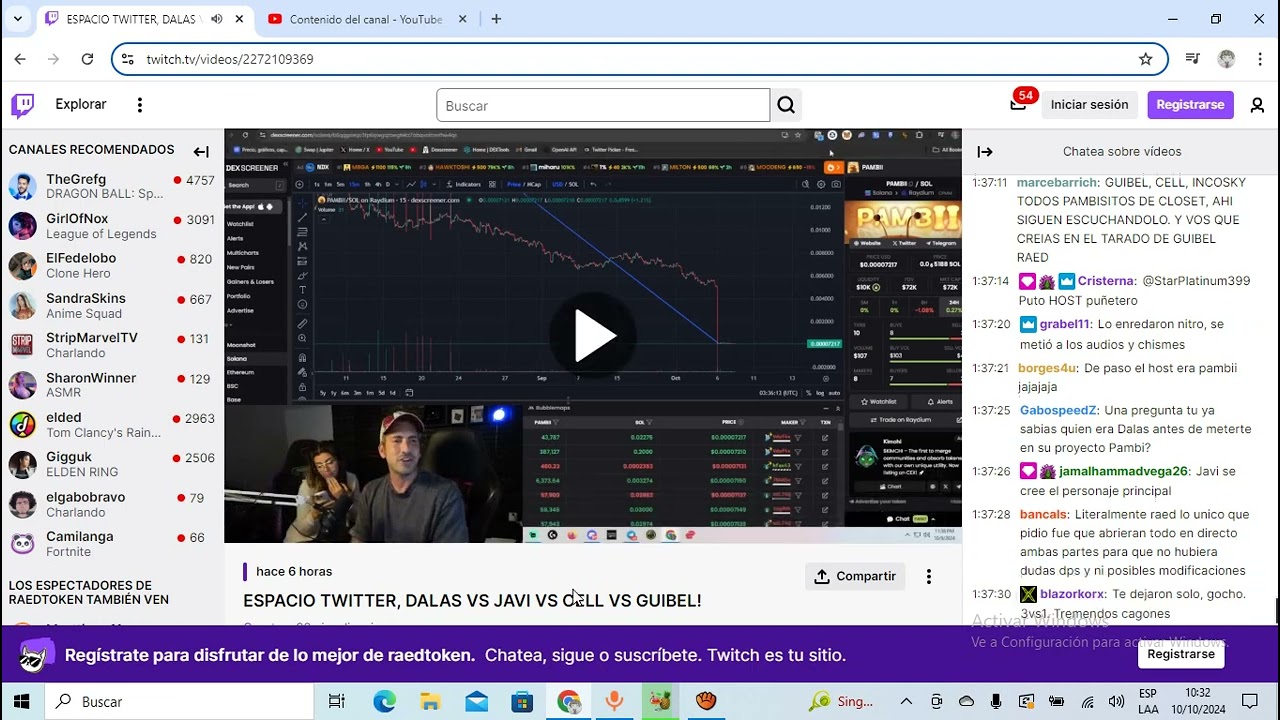Click chat username marcebarrich

(x=1058, y=183)
